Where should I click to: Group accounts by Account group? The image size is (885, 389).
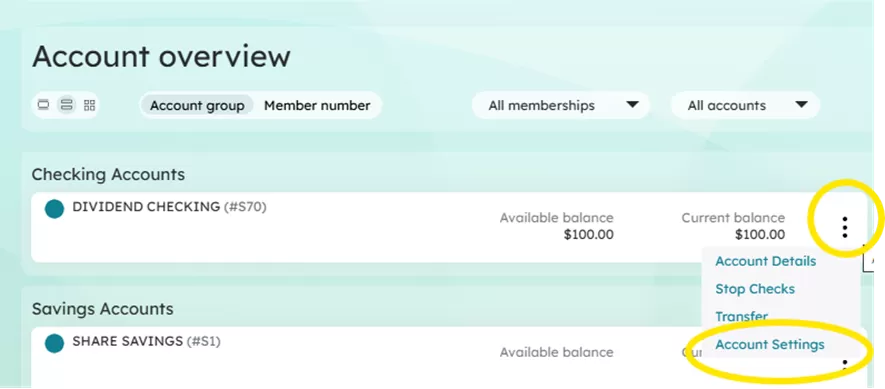[197, 106]
